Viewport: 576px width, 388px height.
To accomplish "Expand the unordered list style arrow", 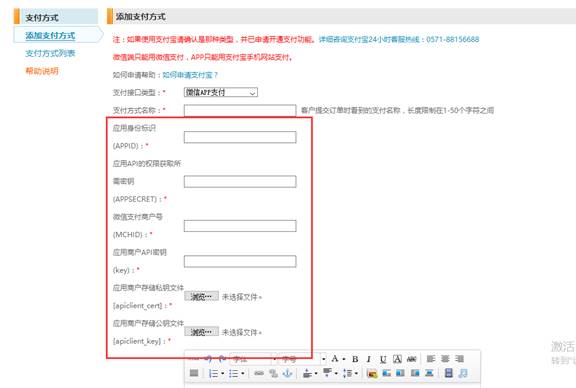I will click(x=243, y=373).
